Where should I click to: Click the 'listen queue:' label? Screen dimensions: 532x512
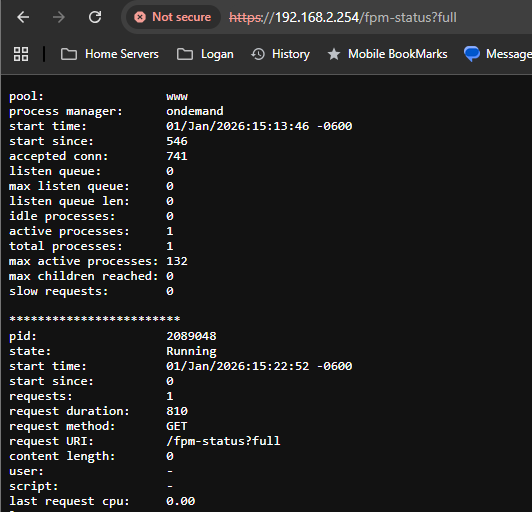coord(55,171)
